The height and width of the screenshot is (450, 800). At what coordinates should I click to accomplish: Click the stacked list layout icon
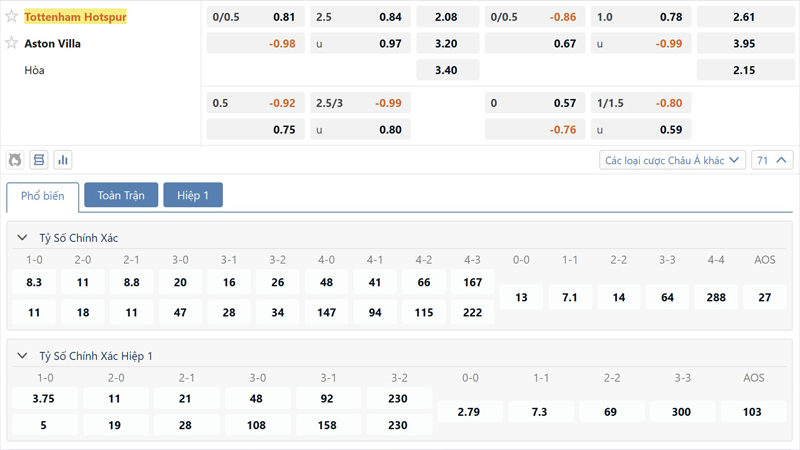click(39, 160)
